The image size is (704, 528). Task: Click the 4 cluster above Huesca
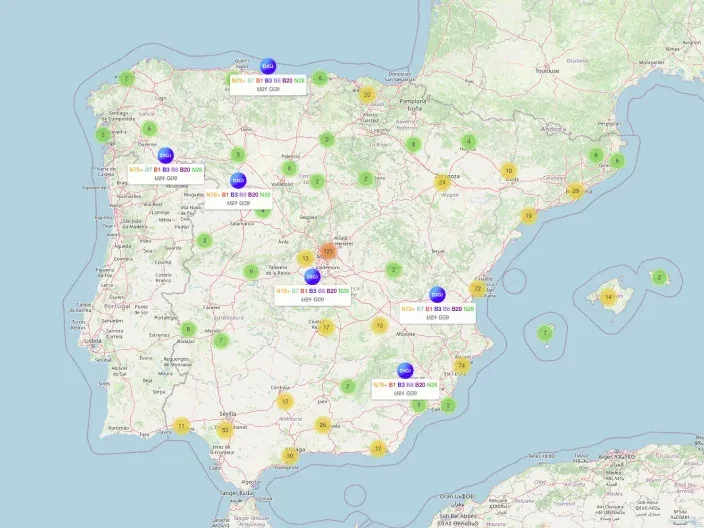pyautogui.click(x=469, y=142)
